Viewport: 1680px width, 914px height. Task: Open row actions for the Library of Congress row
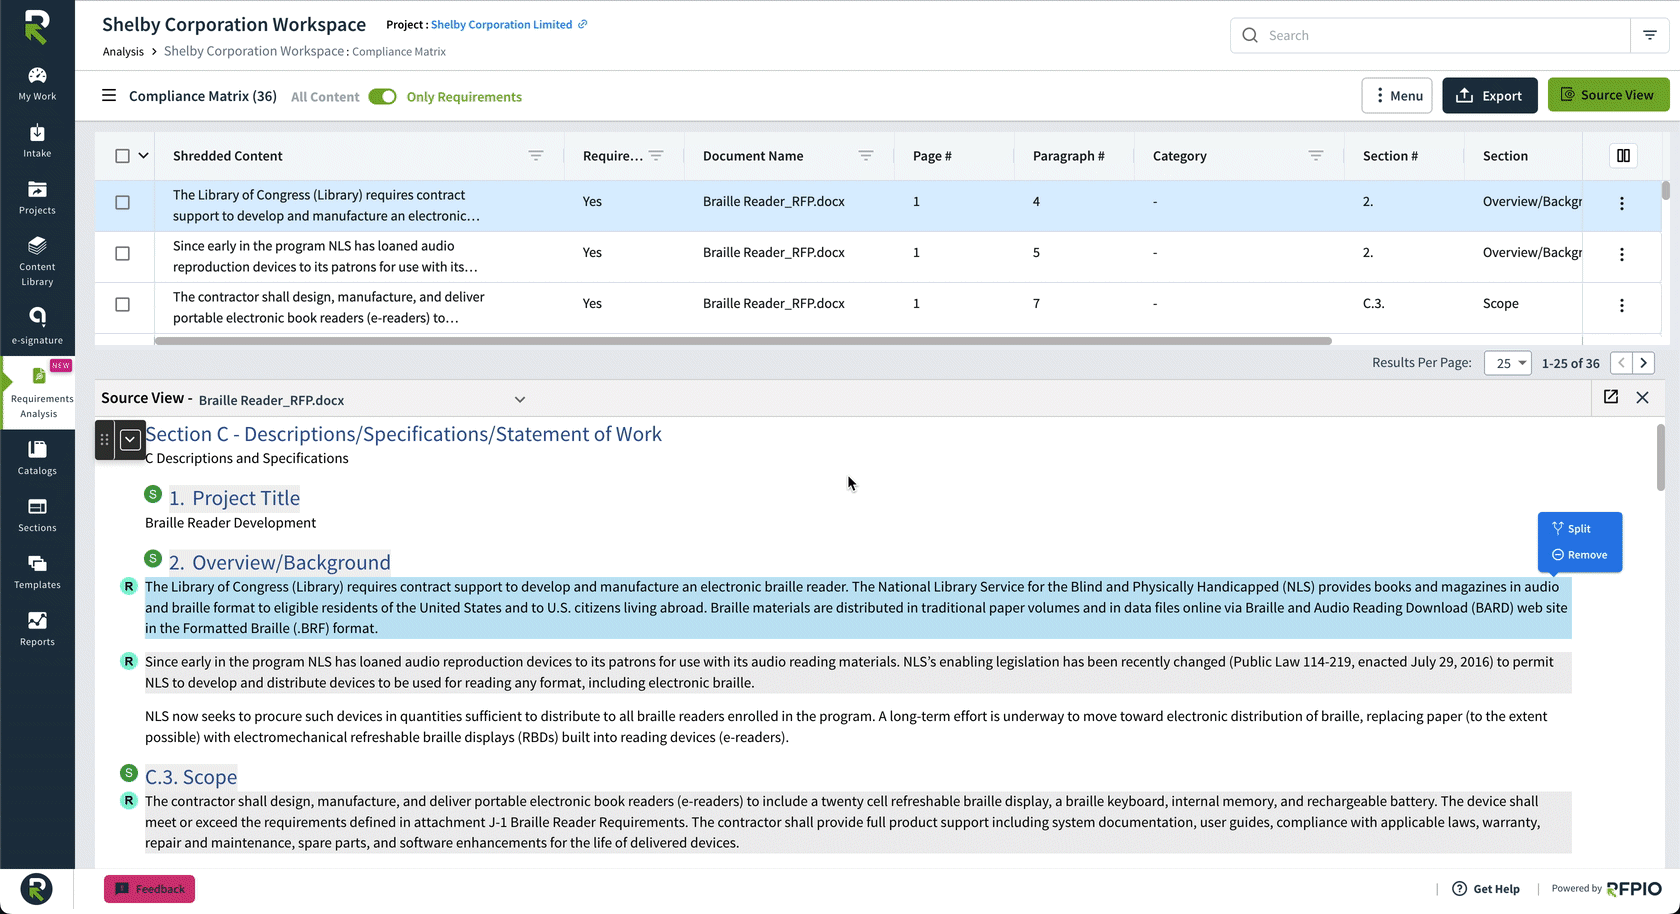pos(1622,203)
